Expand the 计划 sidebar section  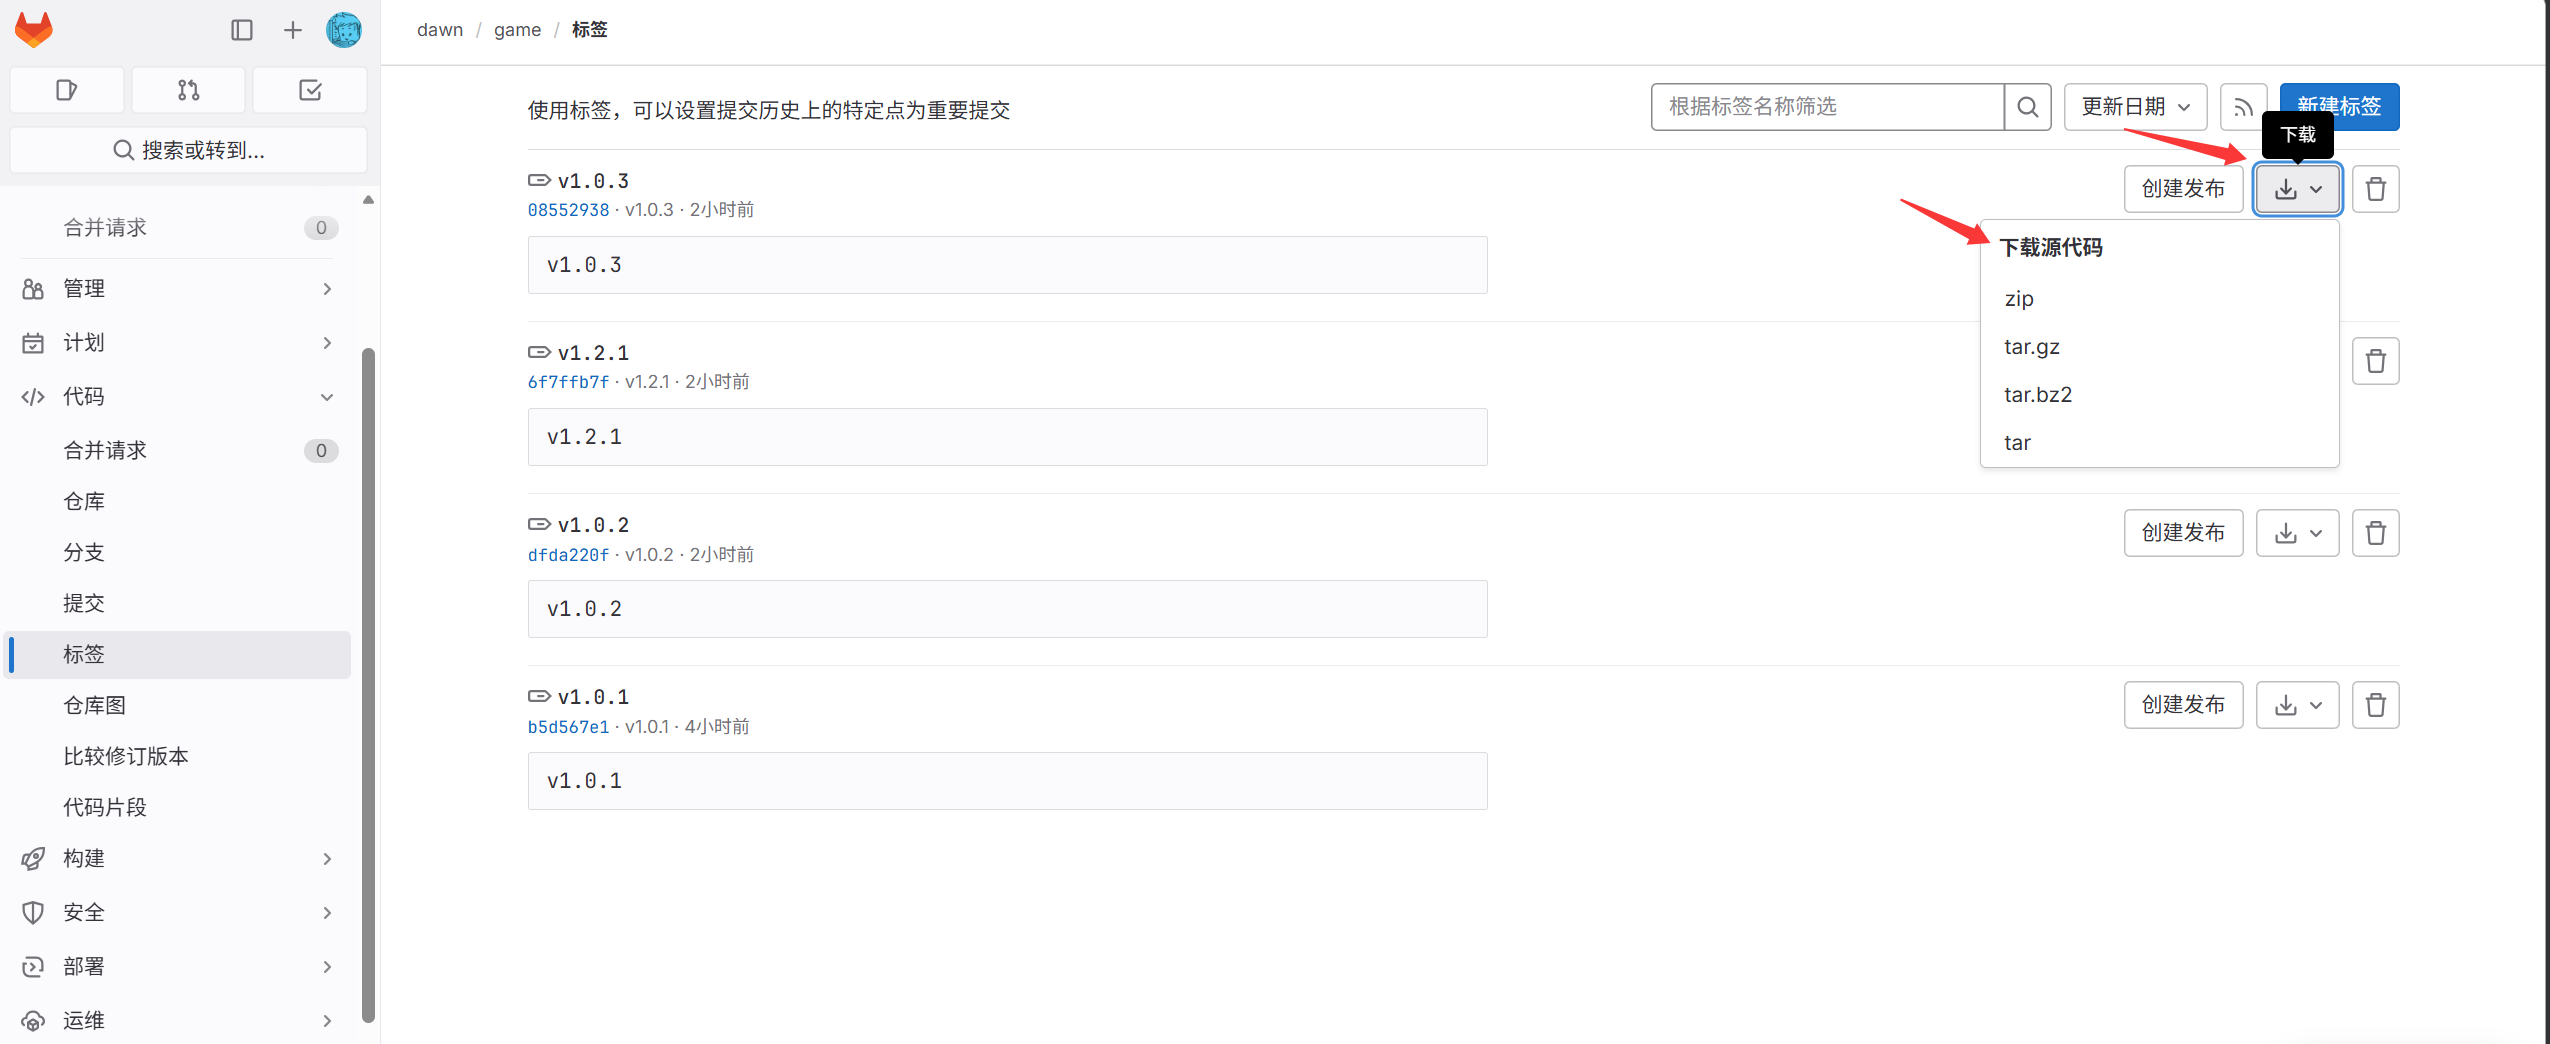click(x=178, y=343)
